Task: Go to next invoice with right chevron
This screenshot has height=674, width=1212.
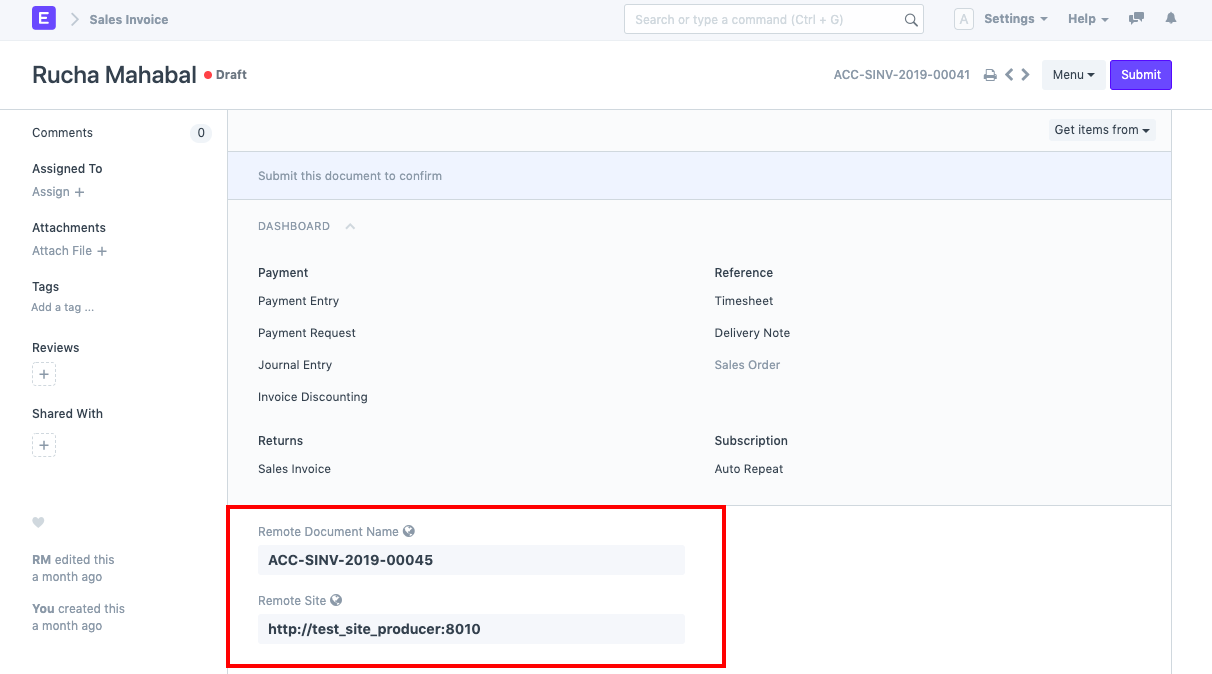Action: pos(1025,74)
